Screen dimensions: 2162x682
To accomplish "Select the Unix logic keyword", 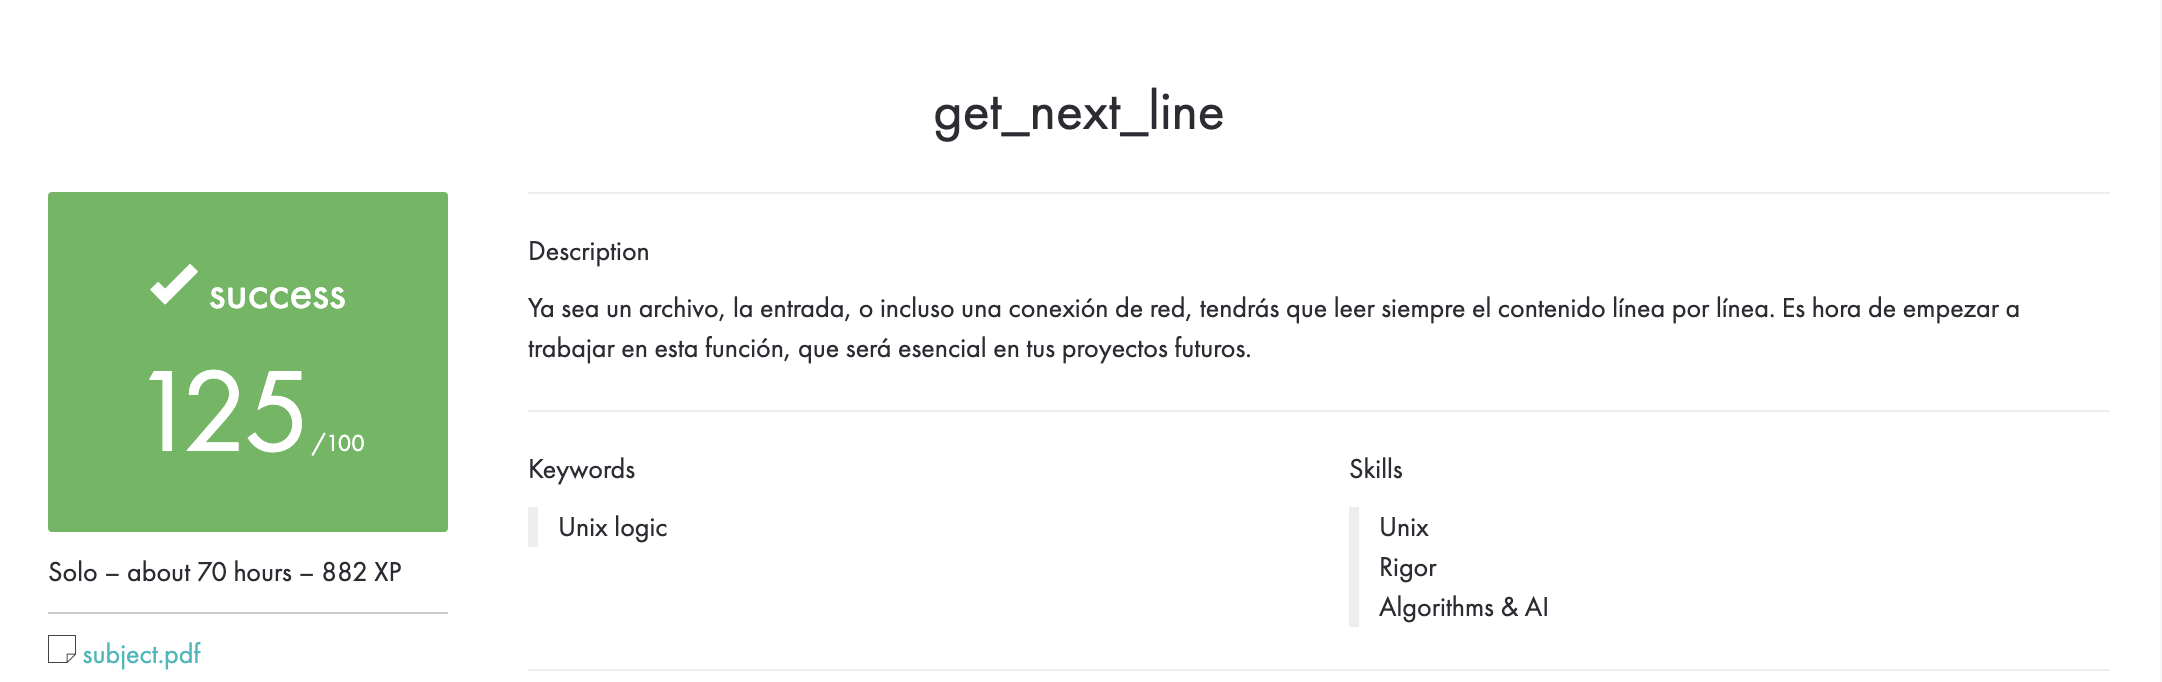I will (611, 527).
